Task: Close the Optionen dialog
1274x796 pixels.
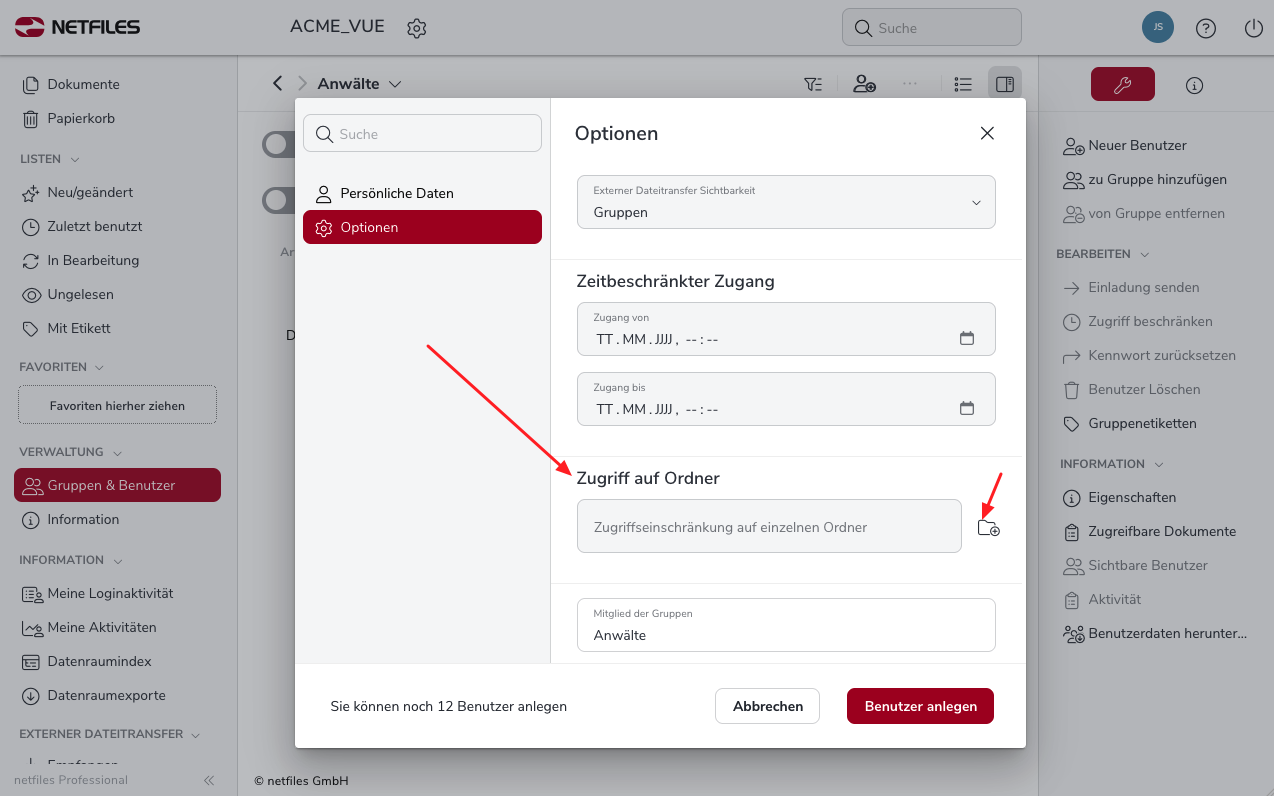Action: (x=987, y=133)
